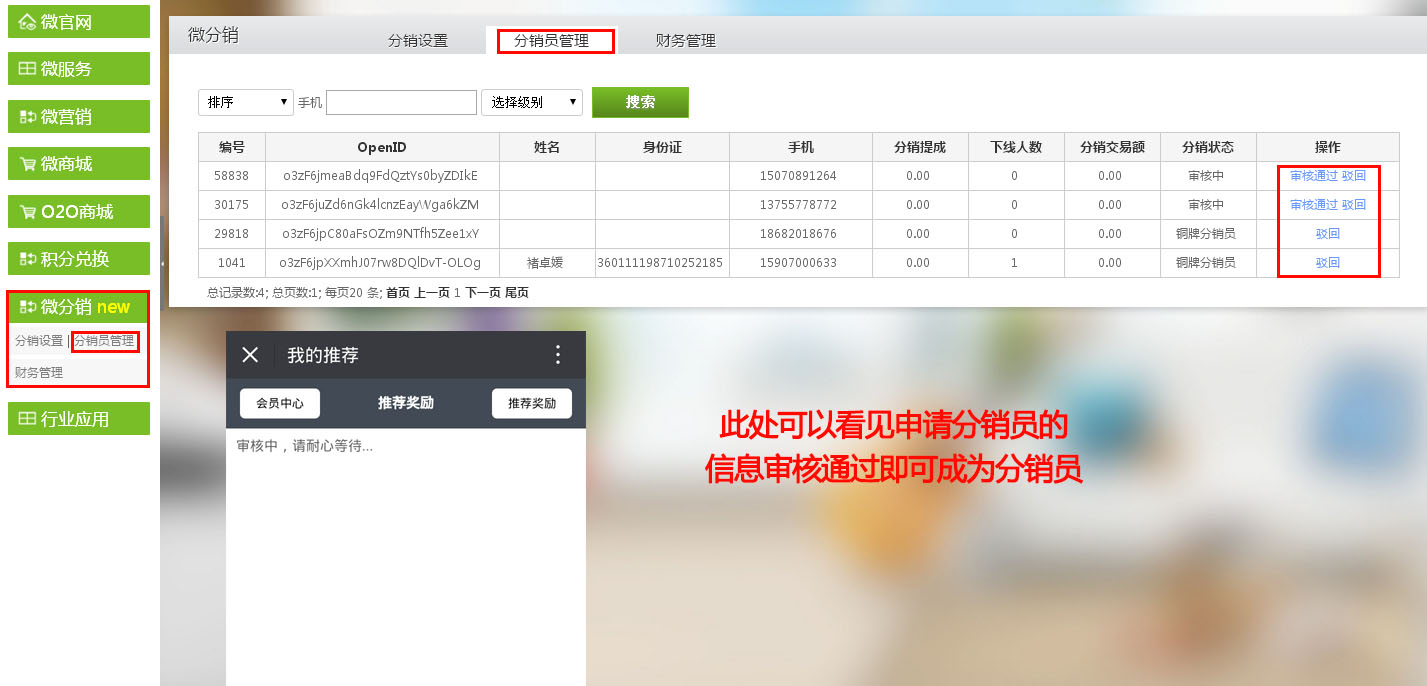Click 审核通过 for record 58838
1427x686 pixels.
tap(1313, 176)
